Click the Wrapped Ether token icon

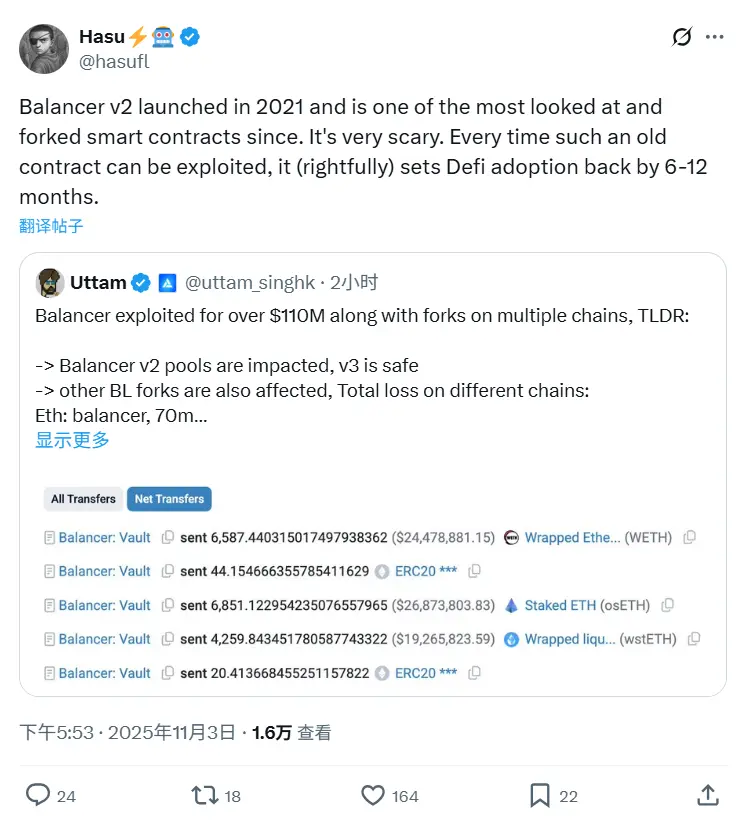click(x=511, y=537)
